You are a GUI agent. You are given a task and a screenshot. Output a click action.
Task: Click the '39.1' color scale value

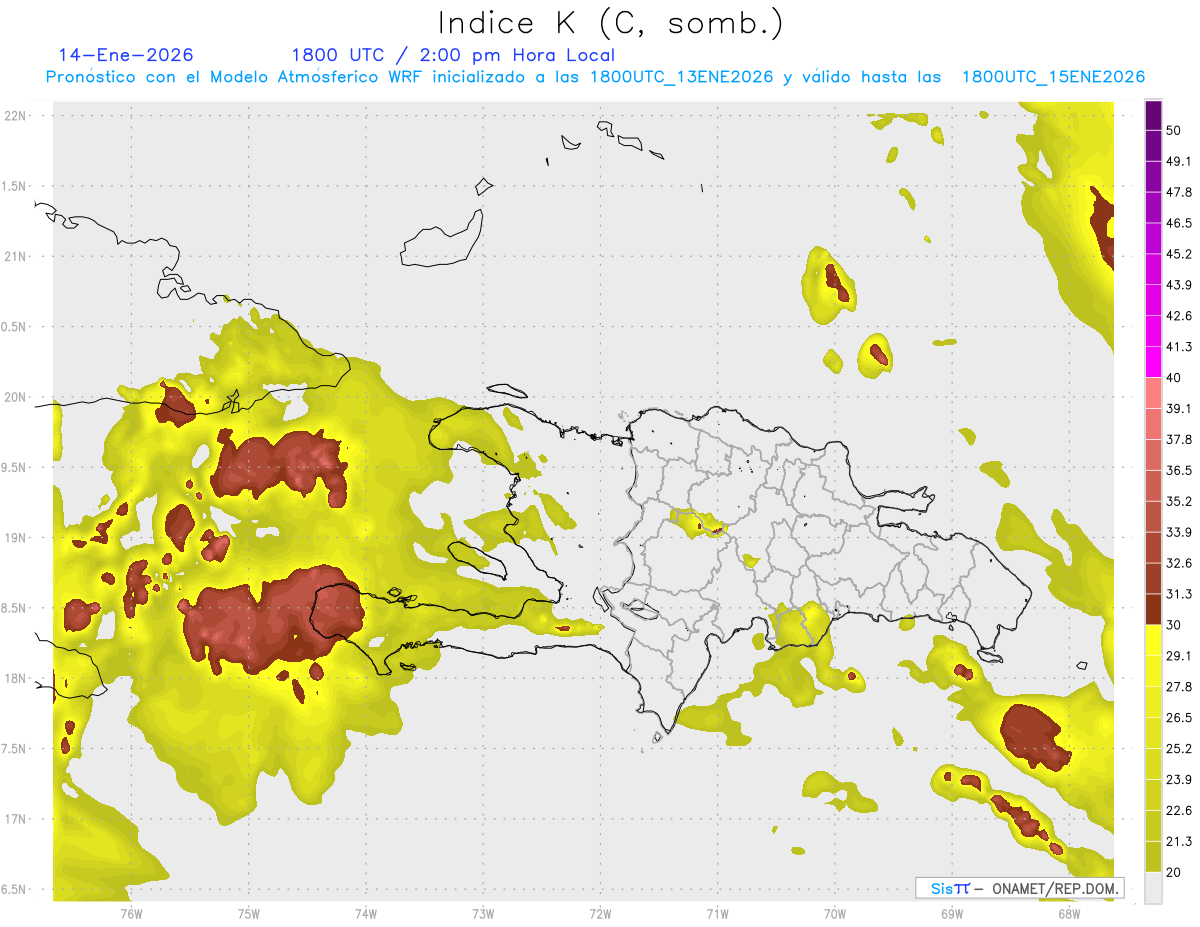(x=1179, y=408)
